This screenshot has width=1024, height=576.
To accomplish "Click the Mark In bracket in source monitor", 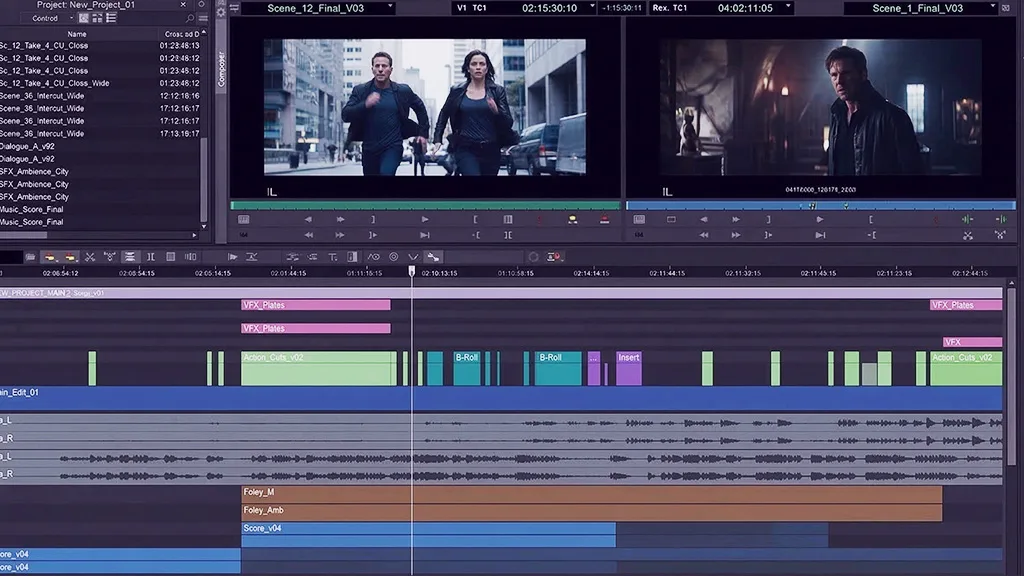I will pos(475,219).
